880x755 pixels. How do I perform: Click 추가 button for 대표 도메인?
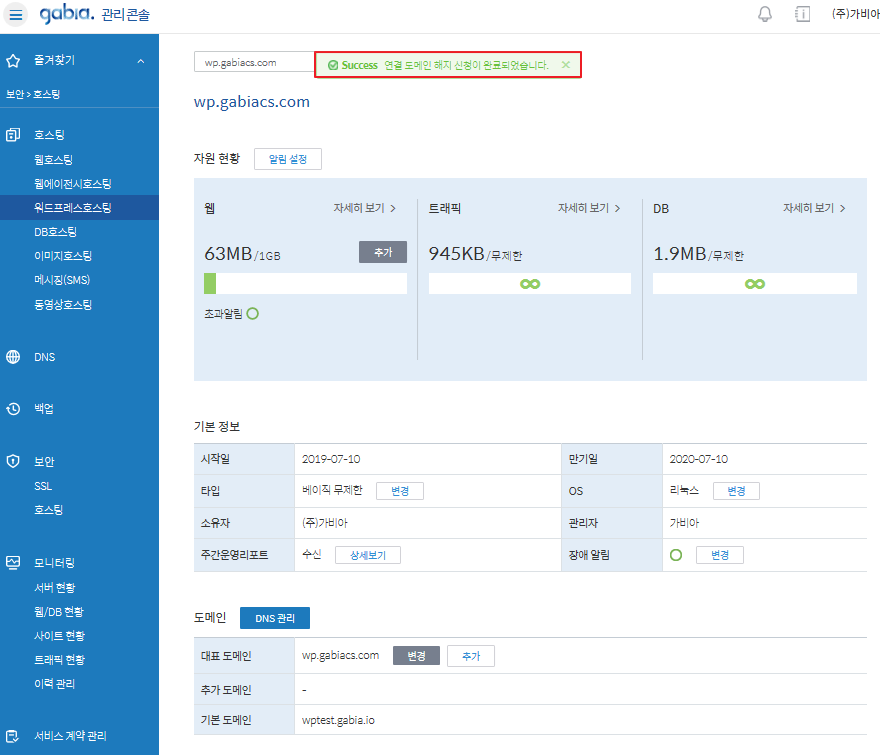coord(471,656)
